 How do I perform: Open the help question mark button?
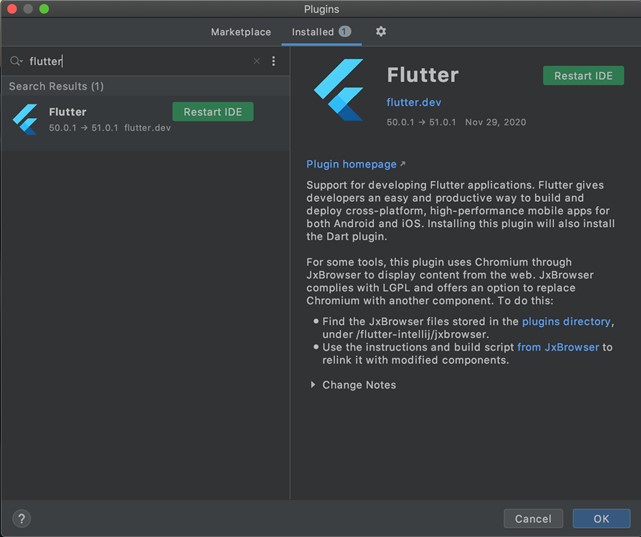22,519
